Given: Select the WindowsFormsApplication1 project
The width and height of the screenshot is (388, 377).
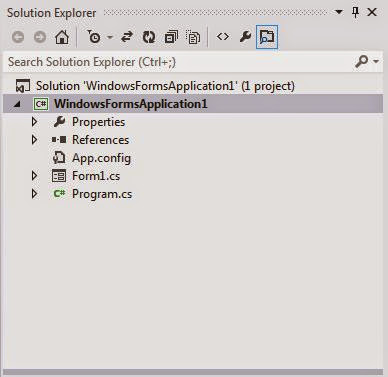Looking at the screenshot, I should [131, 104].
